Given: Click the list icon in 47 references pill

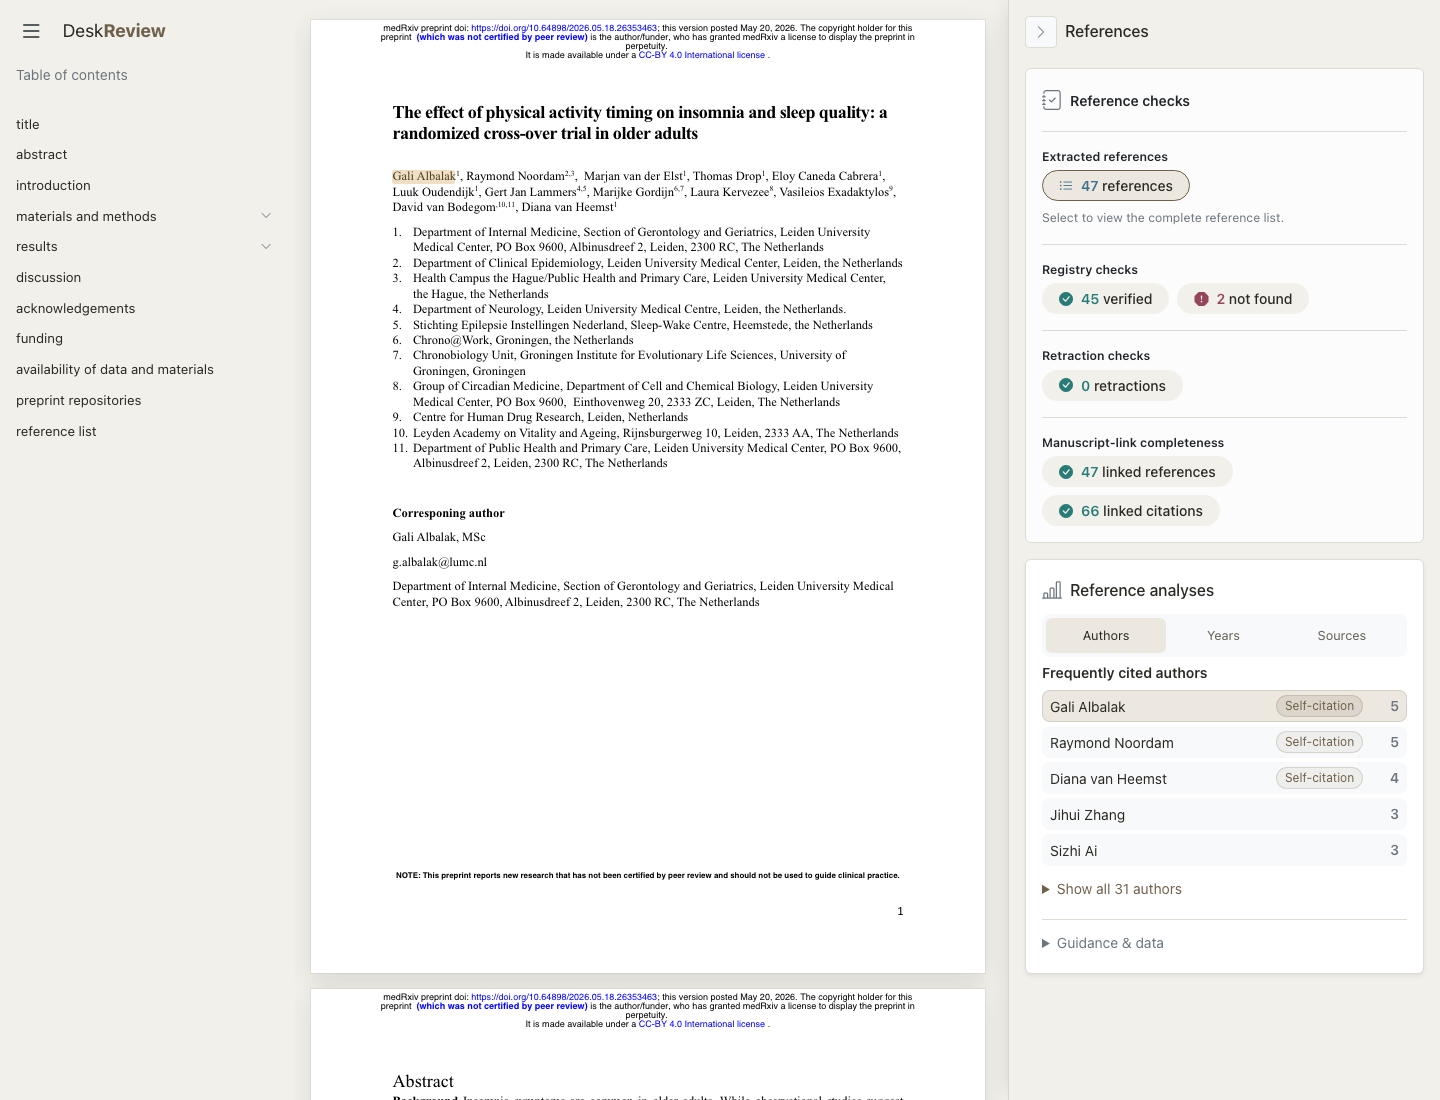Looking at the screenshot, I should (x=1066, y=186).
